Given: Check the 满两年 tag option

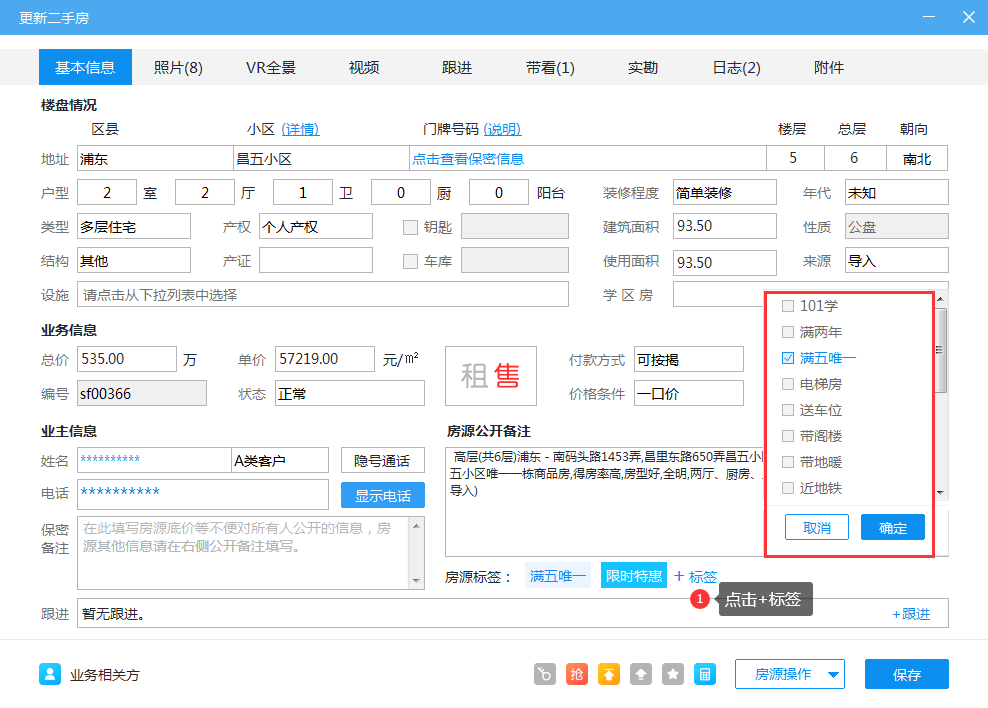Looking at the screenshot, I should coord(788,332).
